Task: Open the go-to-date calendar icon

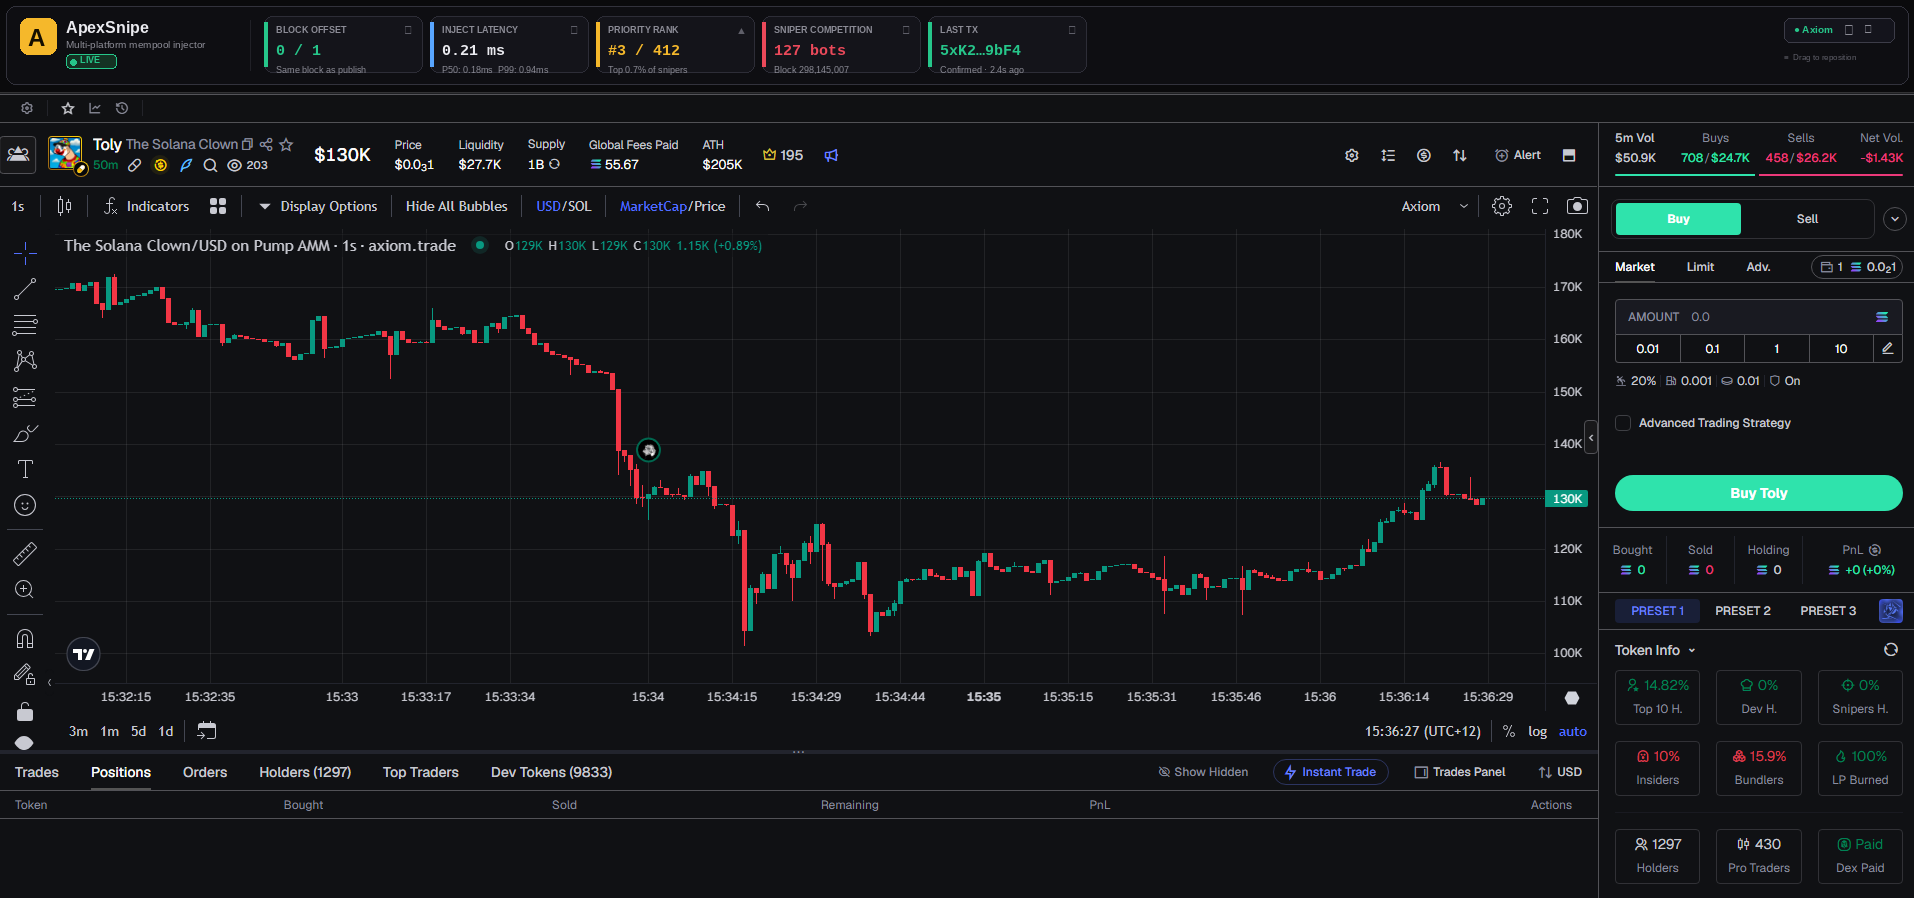Action: 206,731
